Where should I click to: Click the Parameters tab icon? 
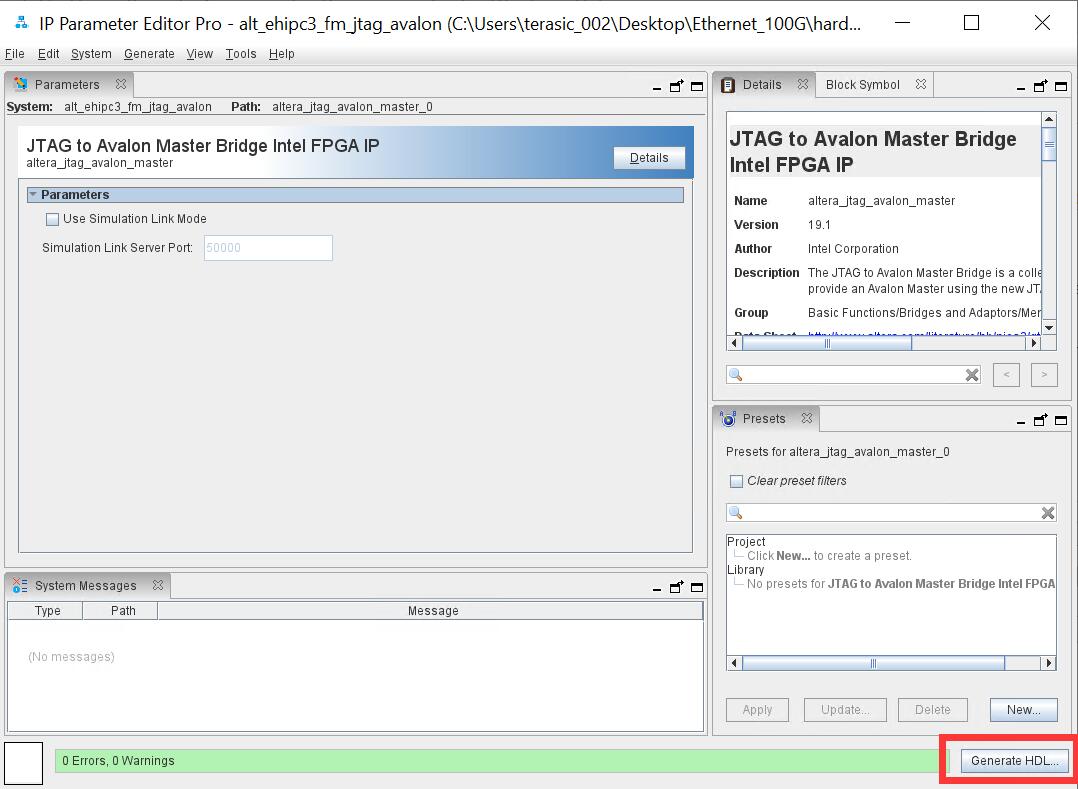point(21,84)
